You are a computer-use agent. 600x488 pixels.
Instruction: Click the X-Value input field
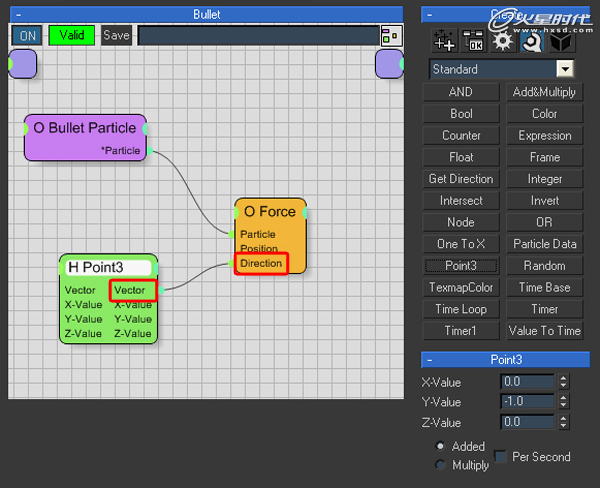click(527, 382)
